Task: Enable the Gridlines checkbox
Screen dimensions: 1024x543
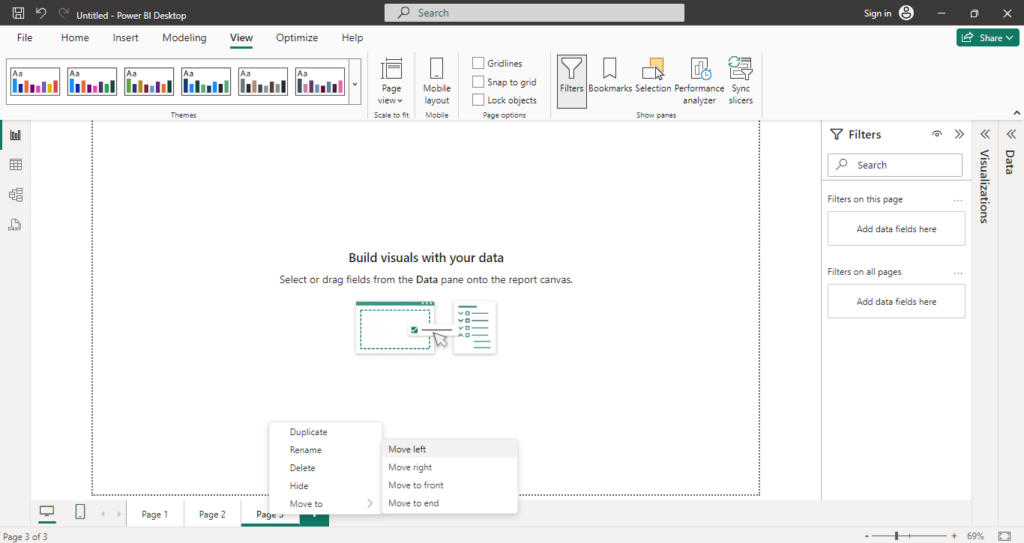Action: point(478,63)
